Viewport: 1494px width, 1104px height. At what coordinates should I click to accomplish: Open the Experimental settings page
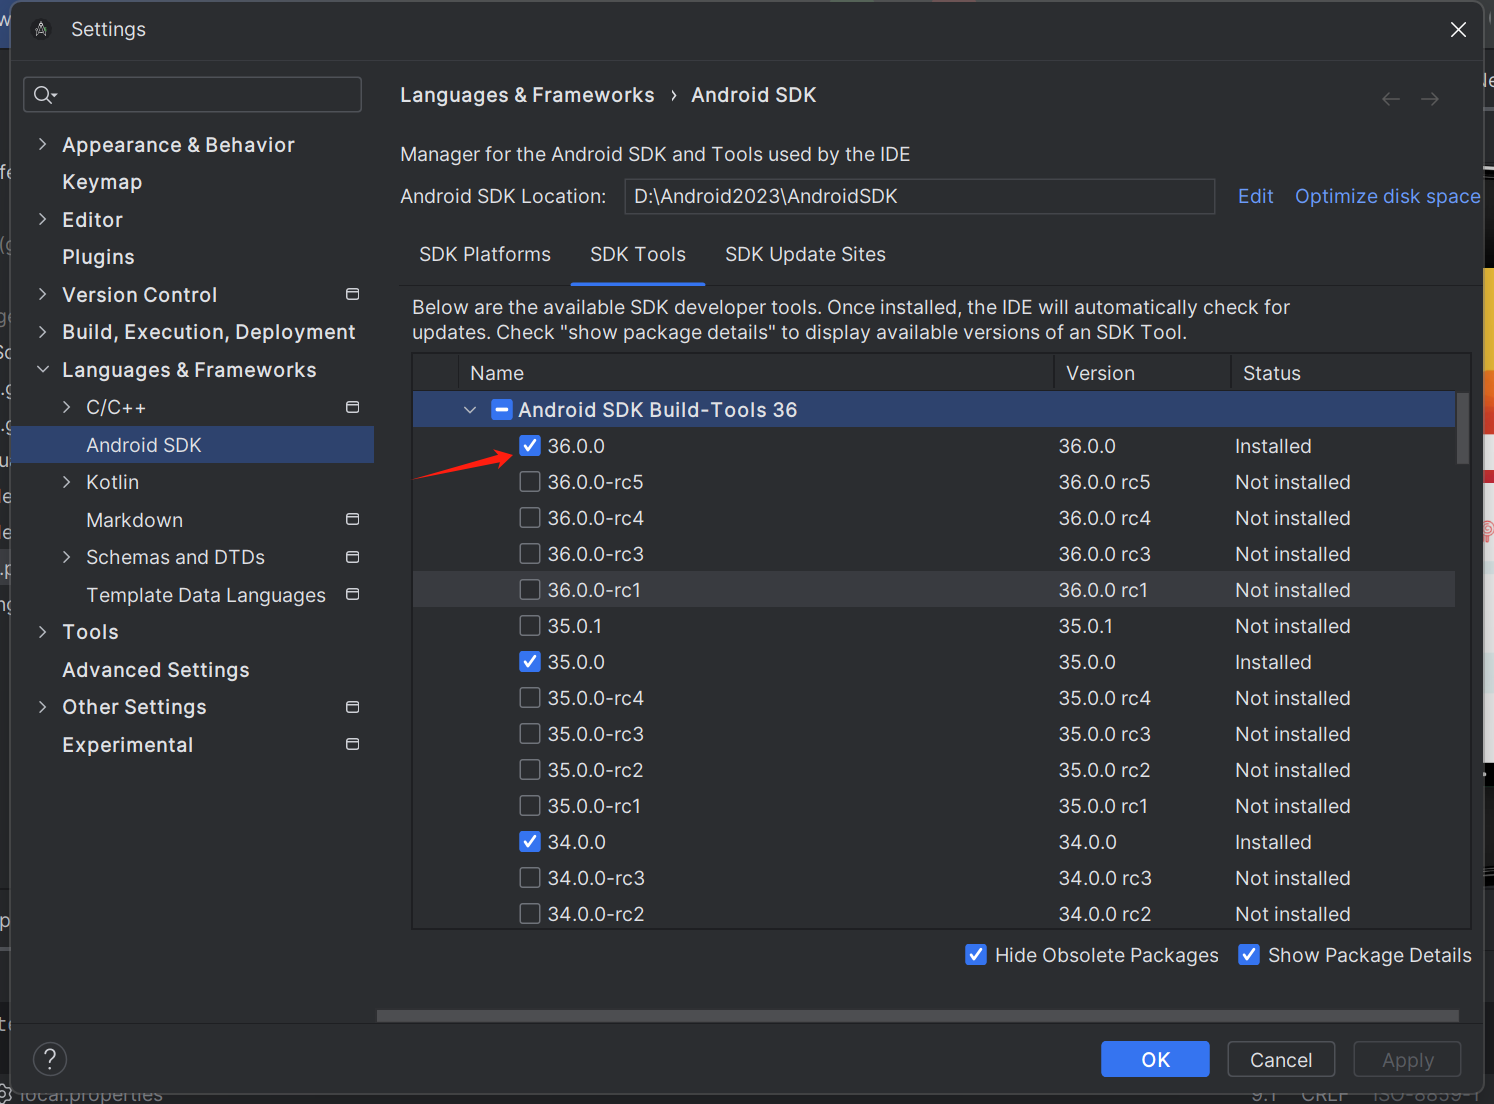128,745
